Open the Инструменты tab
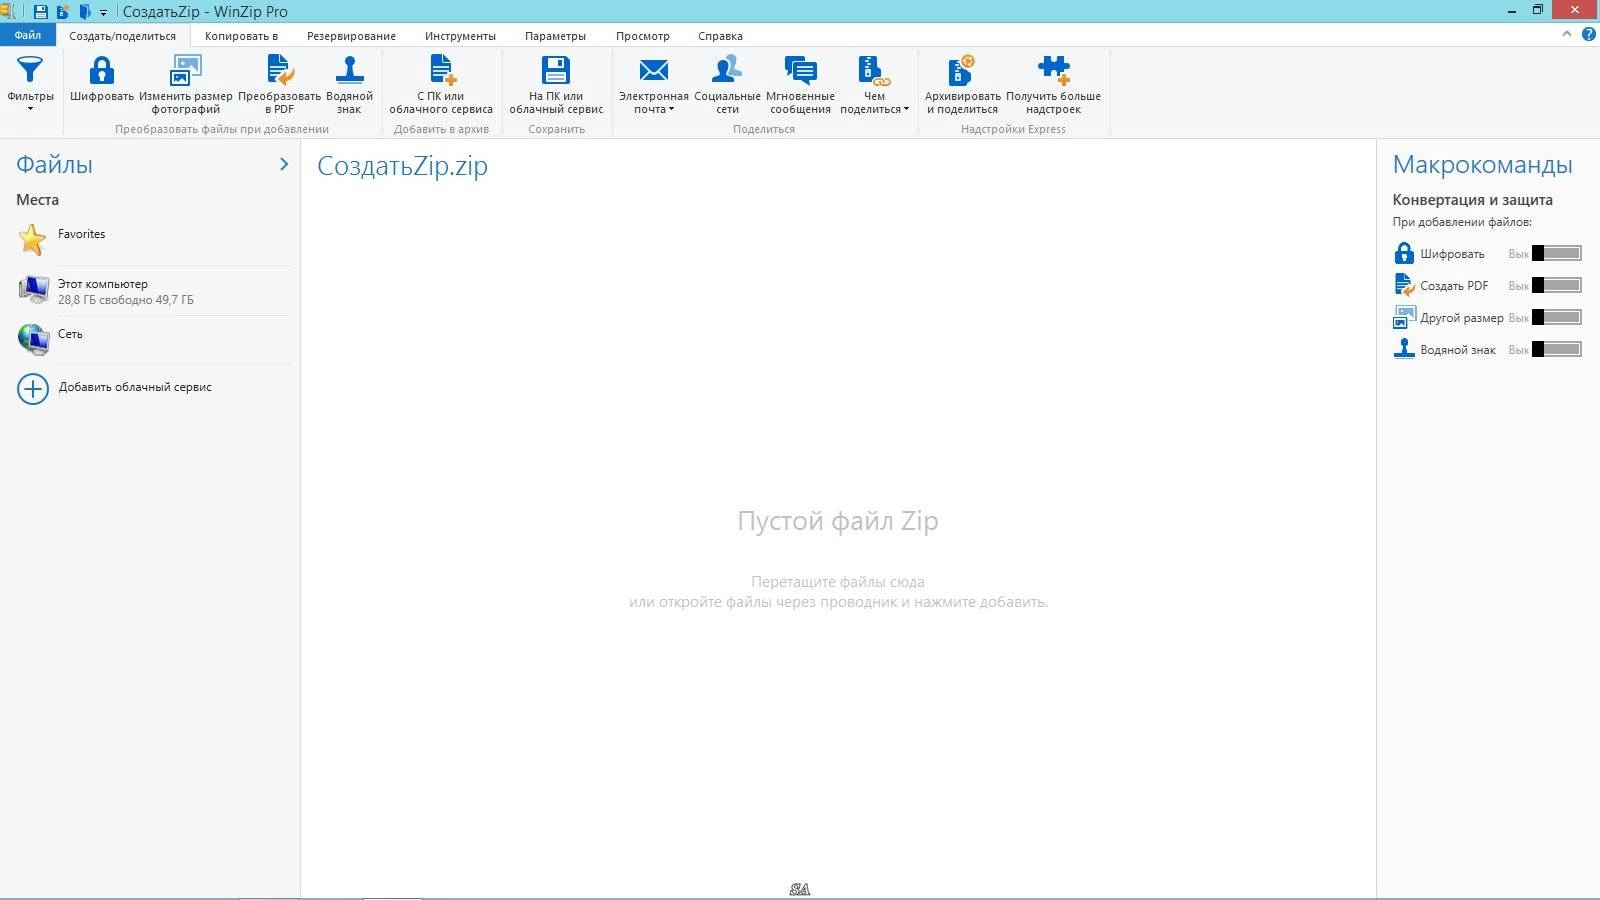1600x900 pixels. 460,36
